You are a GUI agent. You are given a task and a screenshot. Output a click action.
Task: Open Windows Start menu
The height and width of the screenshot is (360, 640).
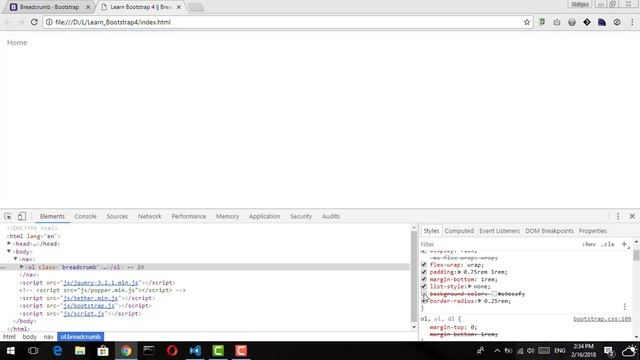(x=11, y=351)
